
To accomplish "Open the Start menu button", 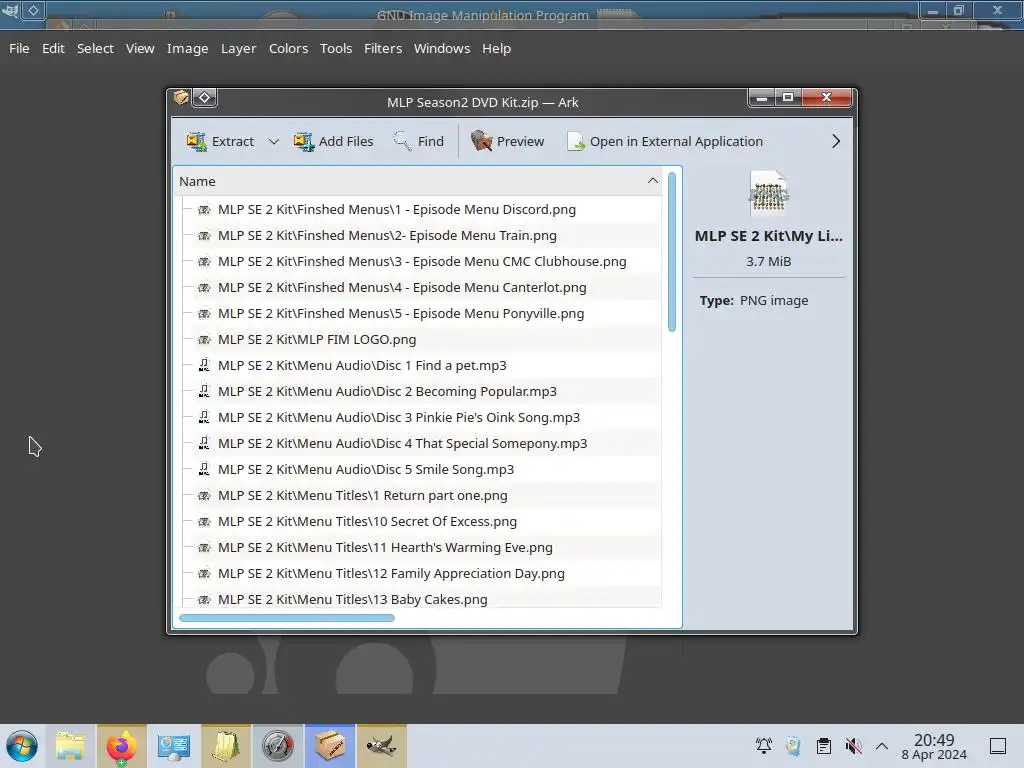I will 22,746.
